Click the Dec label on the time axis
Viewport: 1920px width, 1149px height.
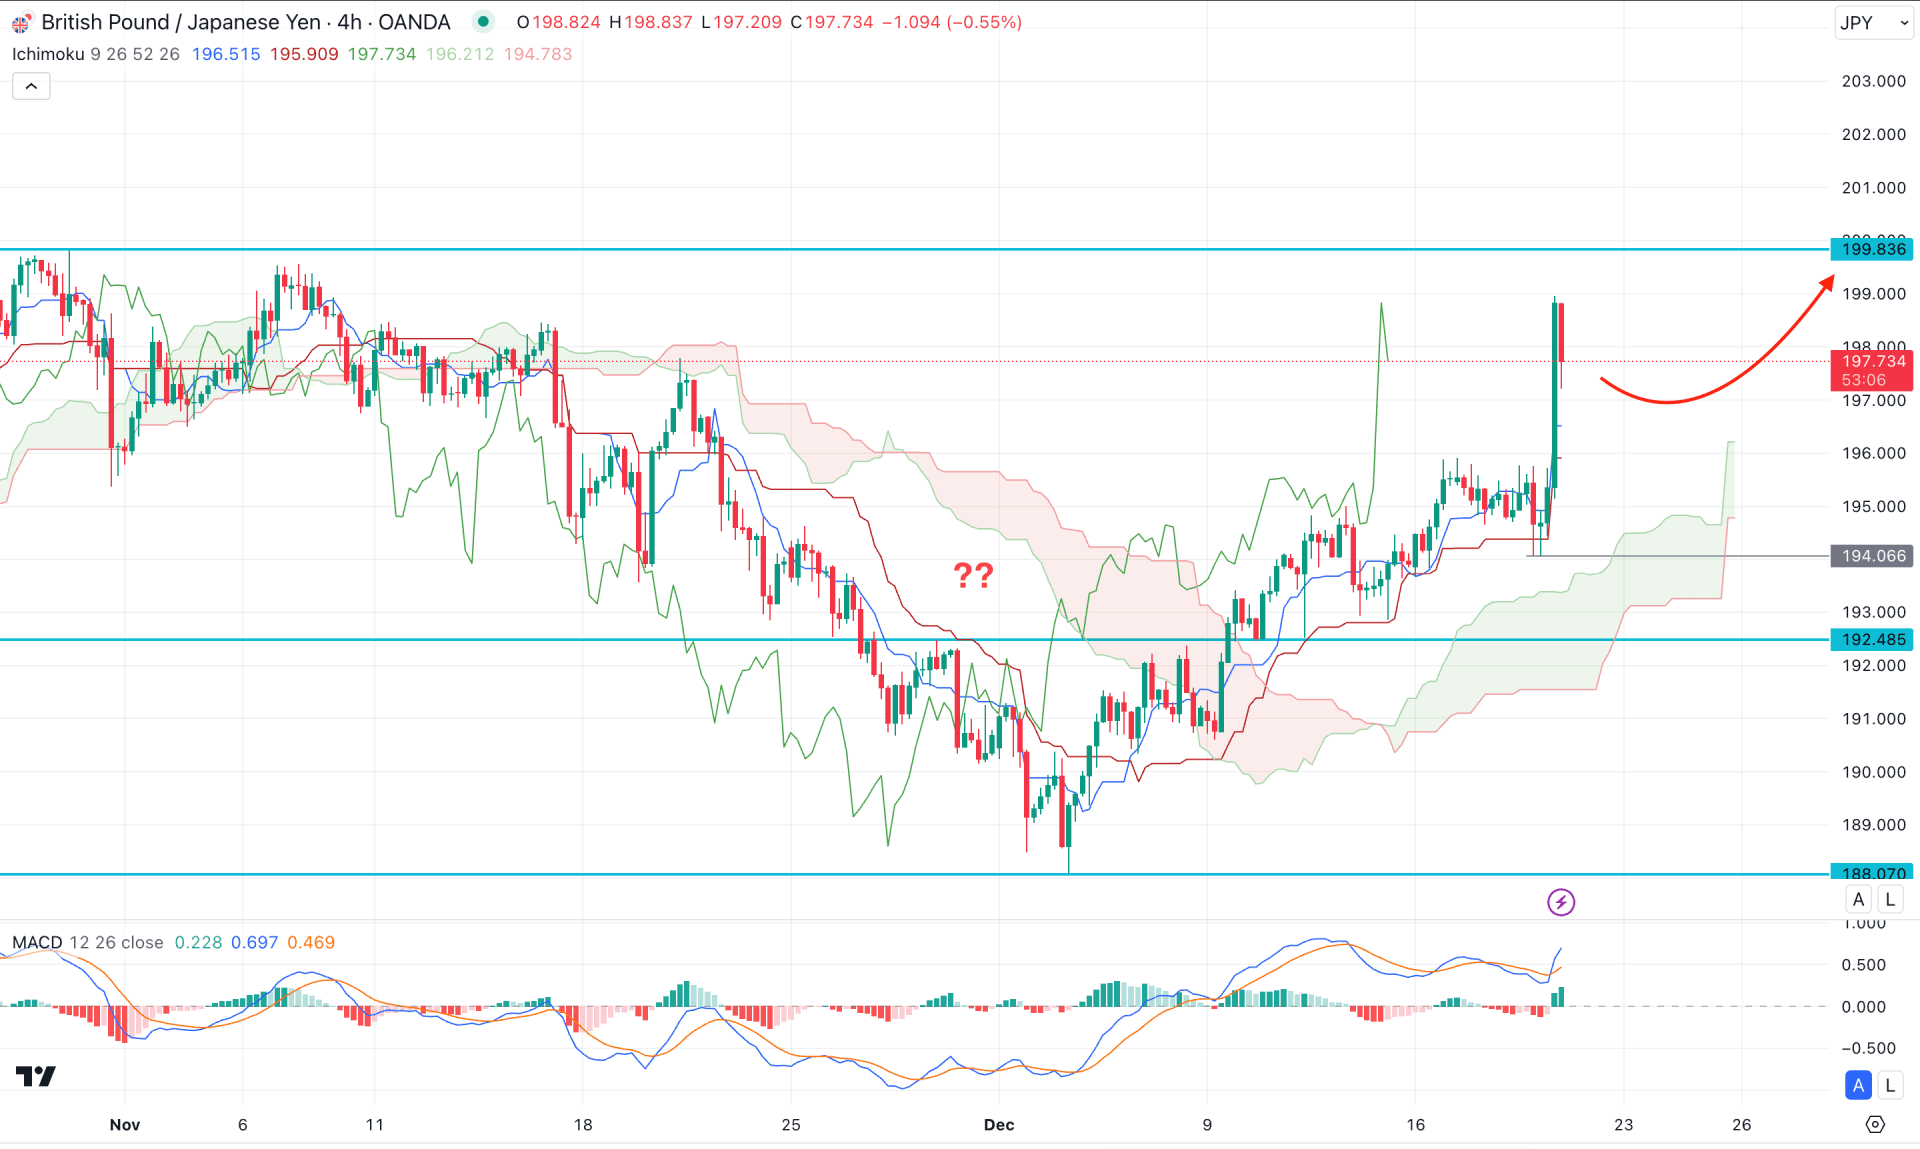(x=999, y=1124)
